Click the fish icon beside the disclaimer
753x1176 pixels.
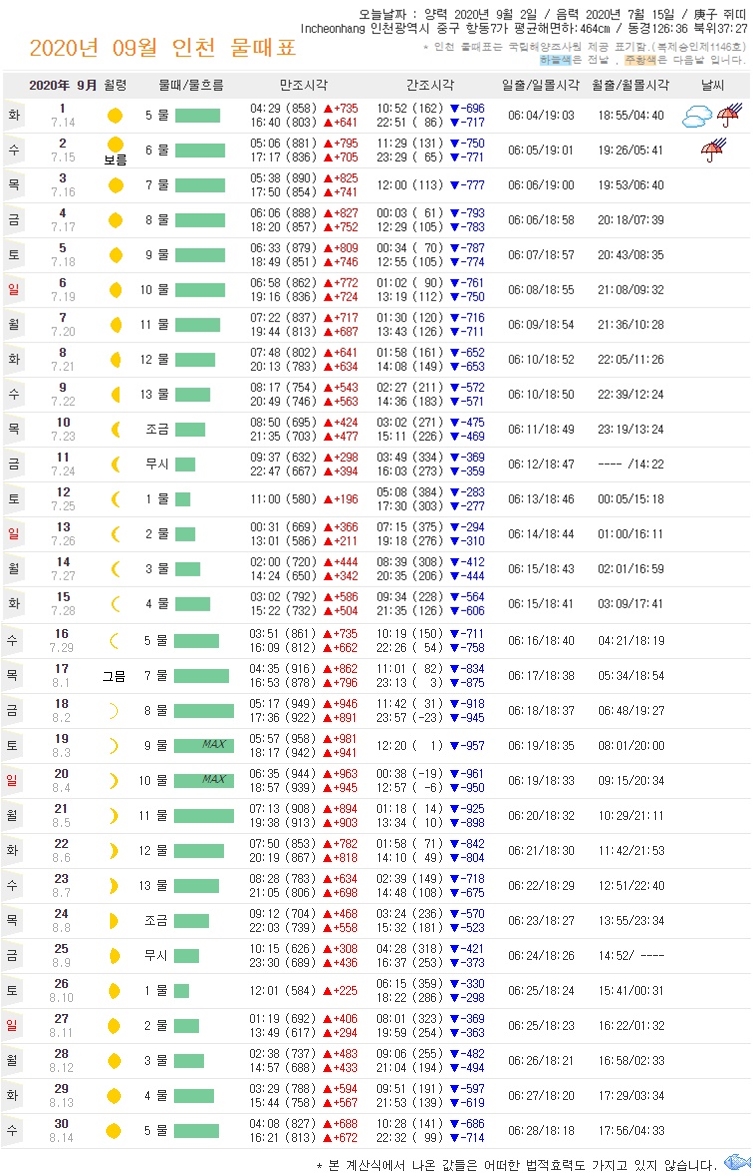tap(737, 1162)
